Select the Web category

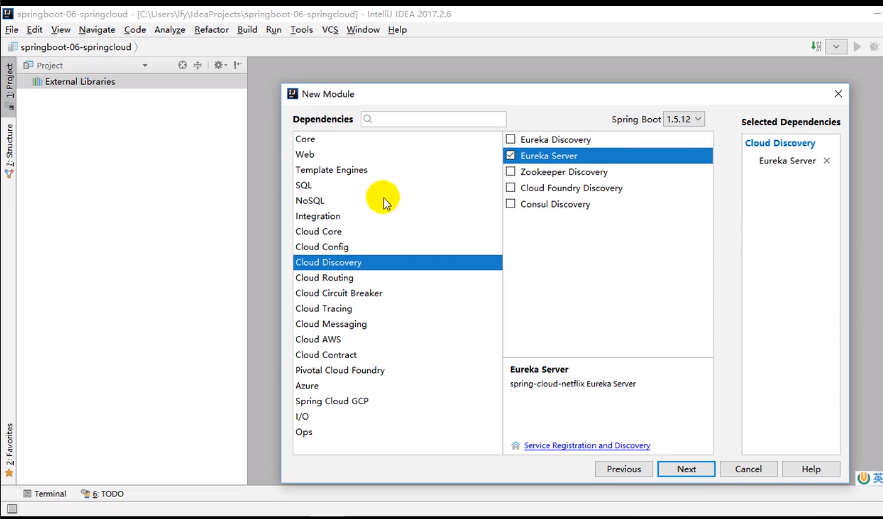coord(398,154)
